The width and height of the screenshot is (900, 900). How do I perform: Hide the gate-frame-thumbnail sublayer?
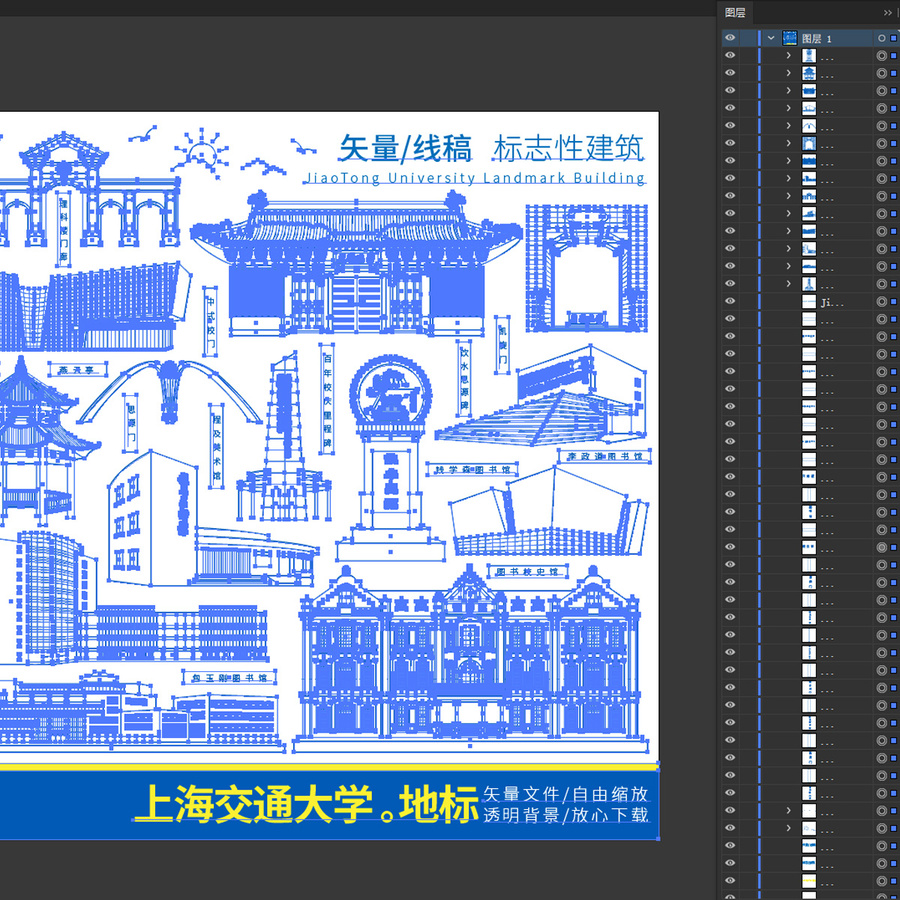[x=730, y=143]
